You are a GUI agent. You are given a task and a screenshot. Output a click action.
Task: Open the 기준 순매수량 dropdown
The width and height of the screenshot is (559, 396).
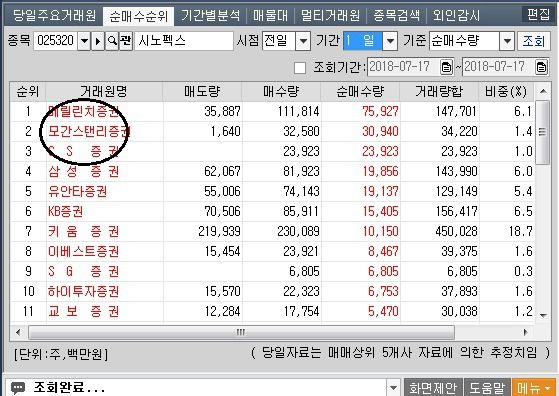(x=507, y=41)
